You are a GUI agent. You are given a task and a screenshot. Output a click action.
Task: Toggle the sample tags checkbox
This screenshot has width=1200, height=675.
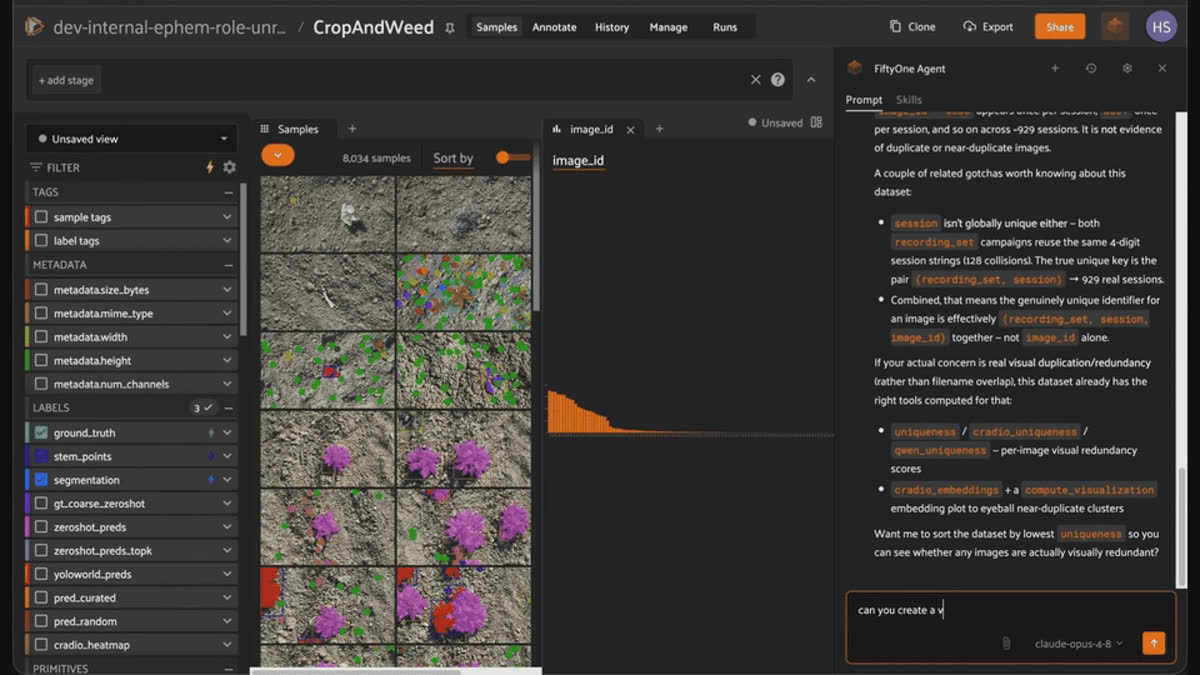click(x=41, y=217)
